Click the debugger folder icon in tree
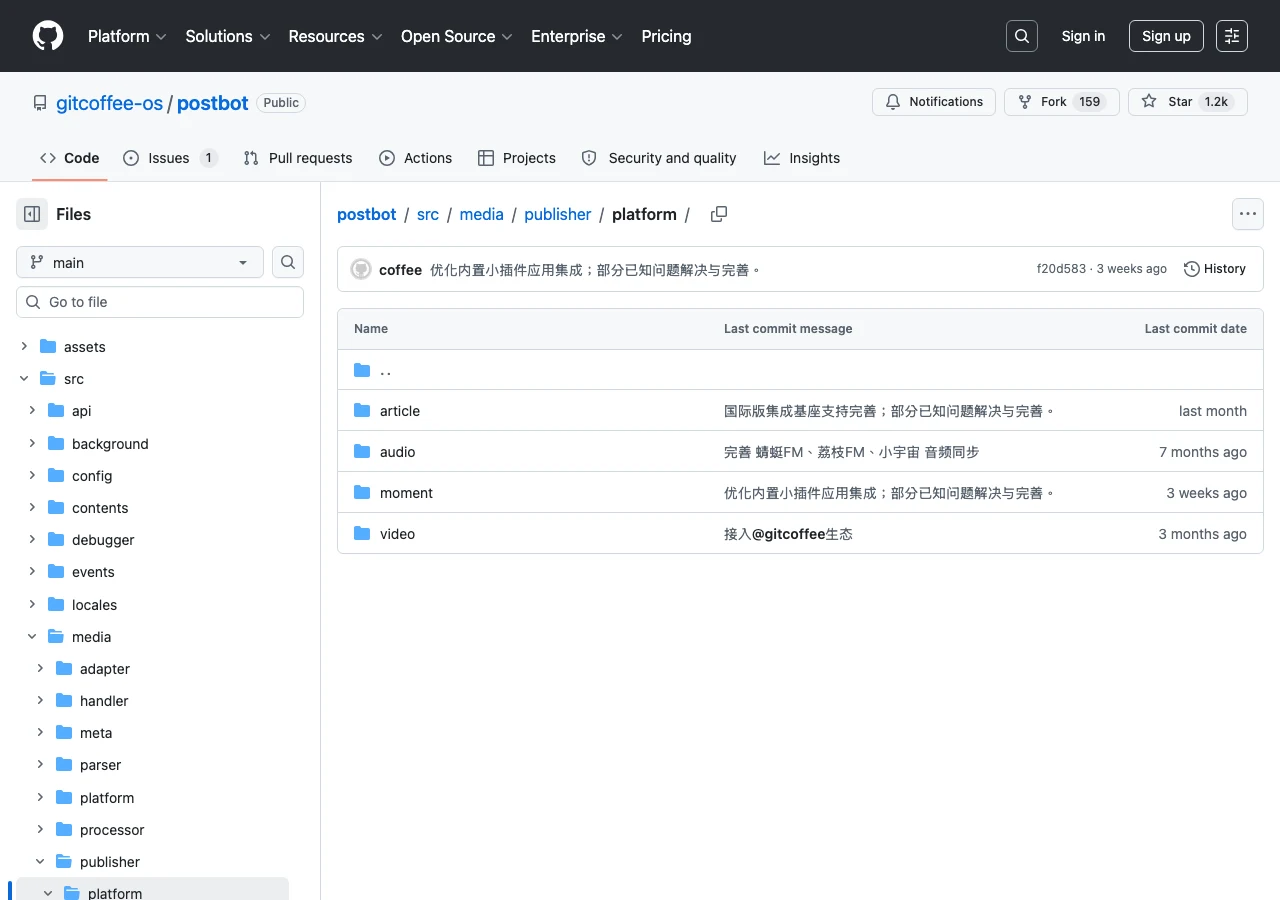This screenshot has height=900, width=1280. click(56, 540)
